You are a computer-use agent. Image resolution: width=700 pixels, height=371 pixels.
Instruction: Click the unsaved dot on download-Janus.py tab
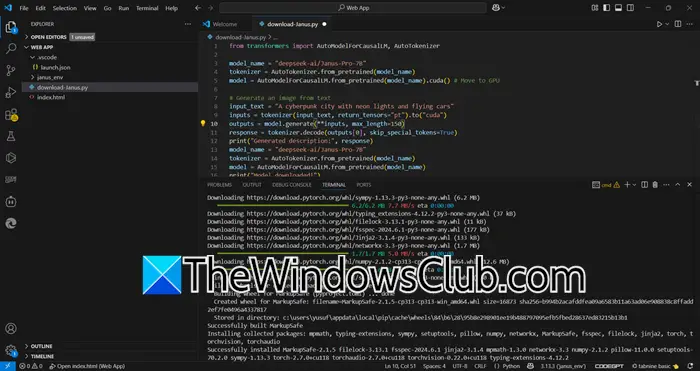point(324,24)
